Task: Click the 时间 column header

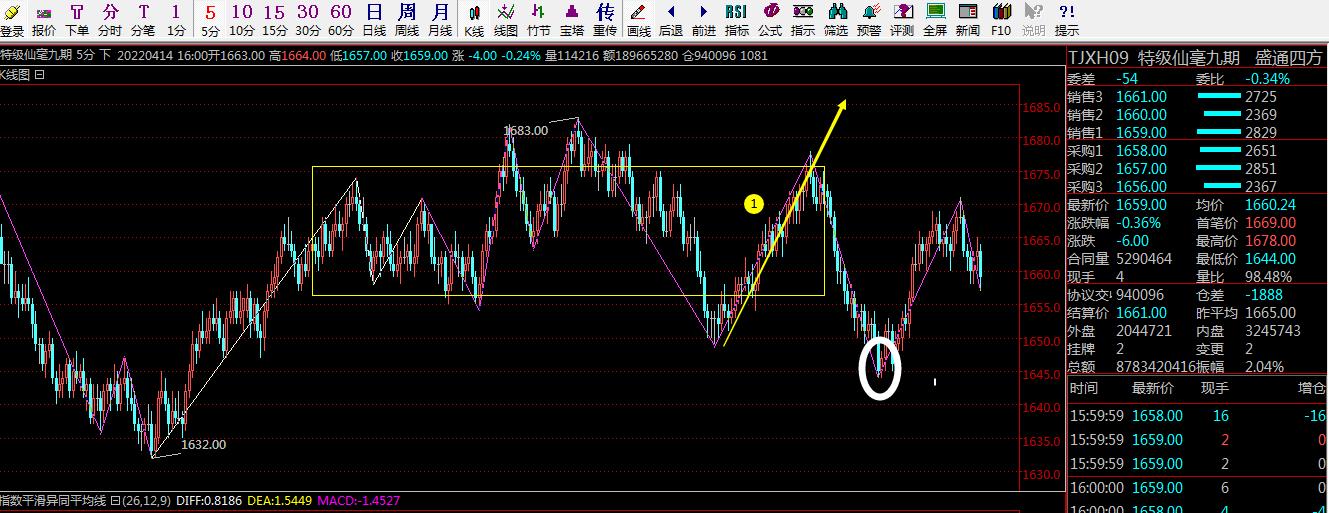Action: pos(1083,388)
